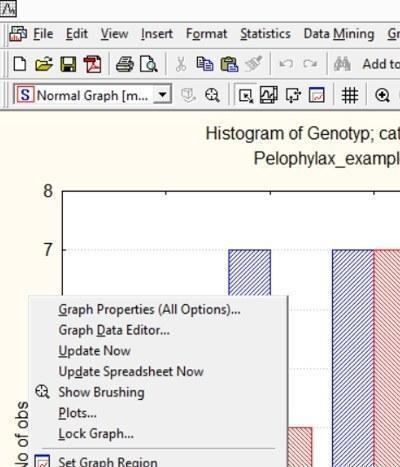Click the zoom in magnifier icon
The width and height of the screenshot is (400, 467).
tap(382, 96)
